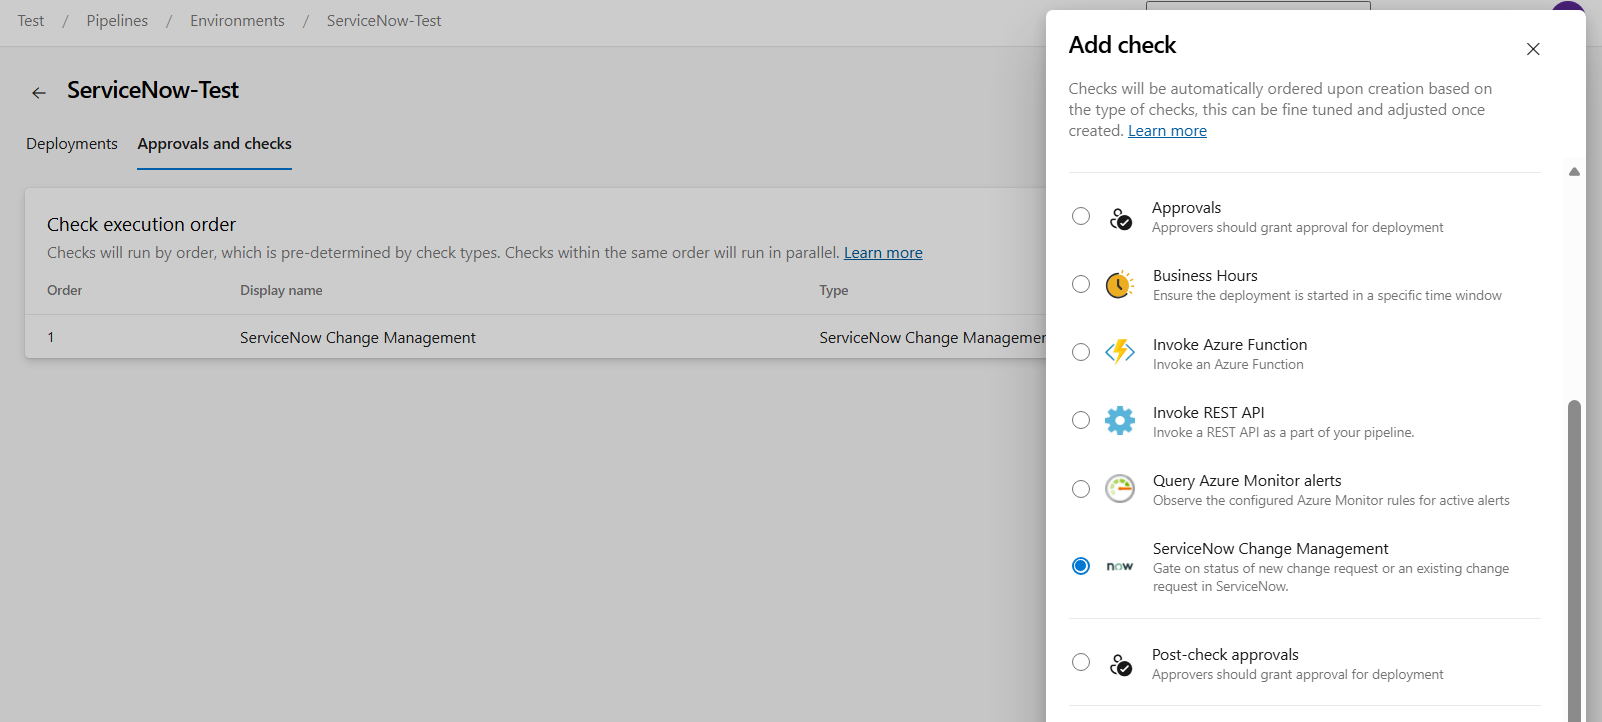Click ServiceNow Change Management in Type column
The height and width of the screenshot is (722, 1602).
[x=933, y=338]
